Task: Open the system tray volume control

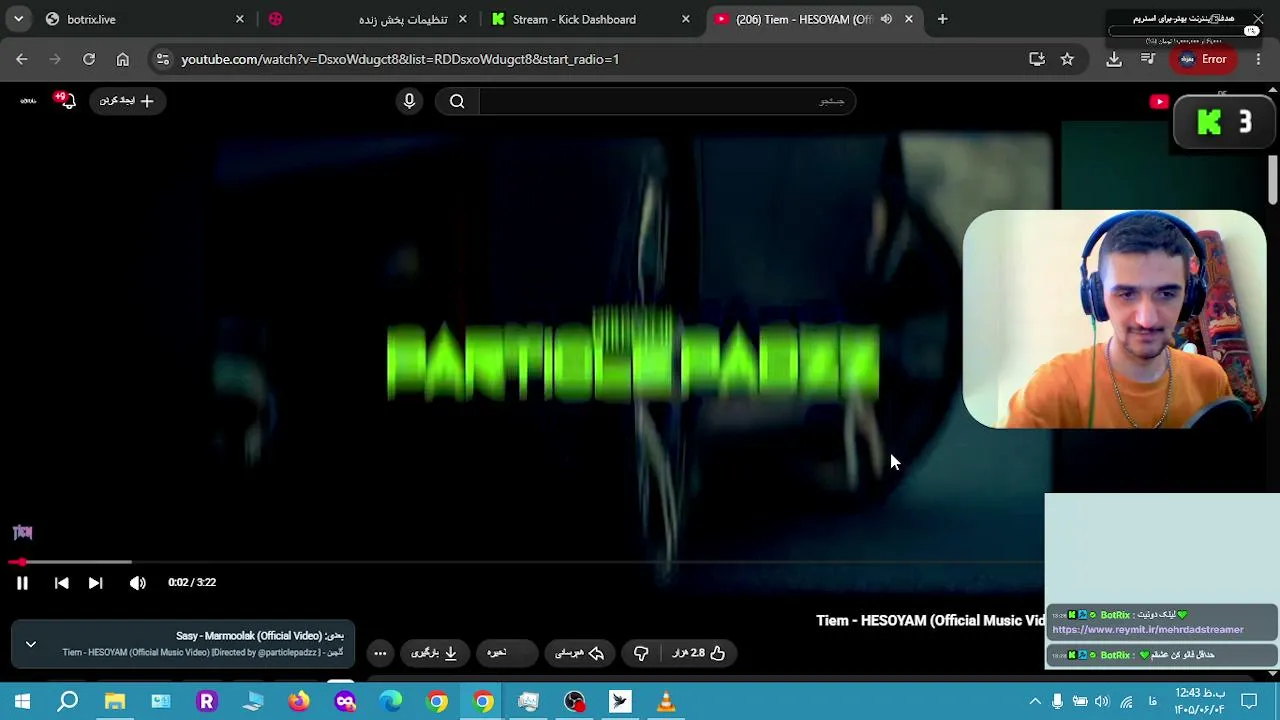Action: point(1102,702)
